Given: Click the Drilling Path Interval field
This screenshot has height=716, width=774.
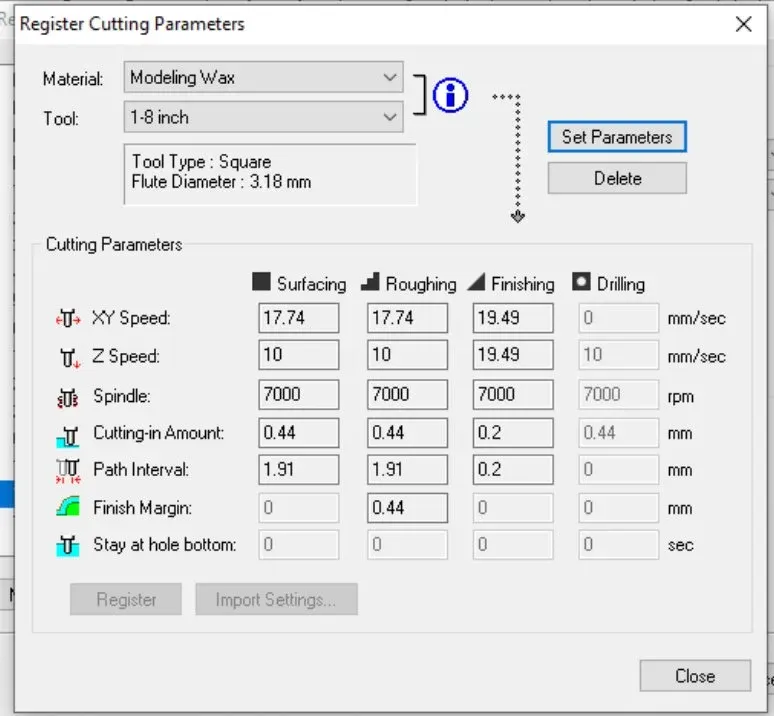Looking at the screenshot, I should pos(619,469).
